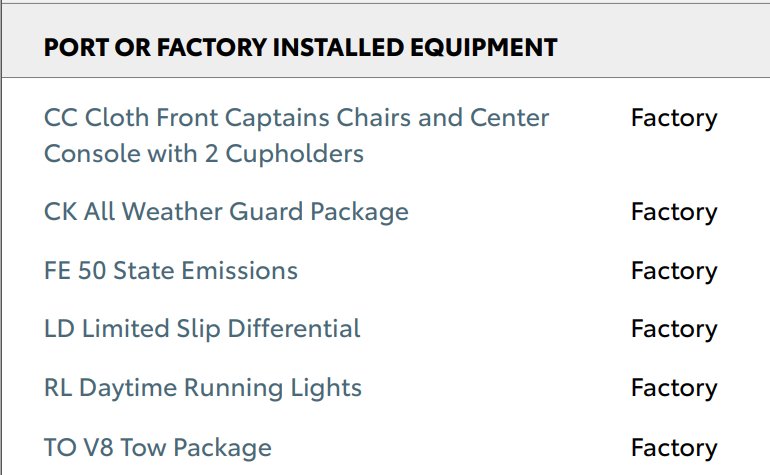Click Factory beside Daytime Running Lights
Image resolution: width=770 pixels, height=475 pixels.
point(674,388)
